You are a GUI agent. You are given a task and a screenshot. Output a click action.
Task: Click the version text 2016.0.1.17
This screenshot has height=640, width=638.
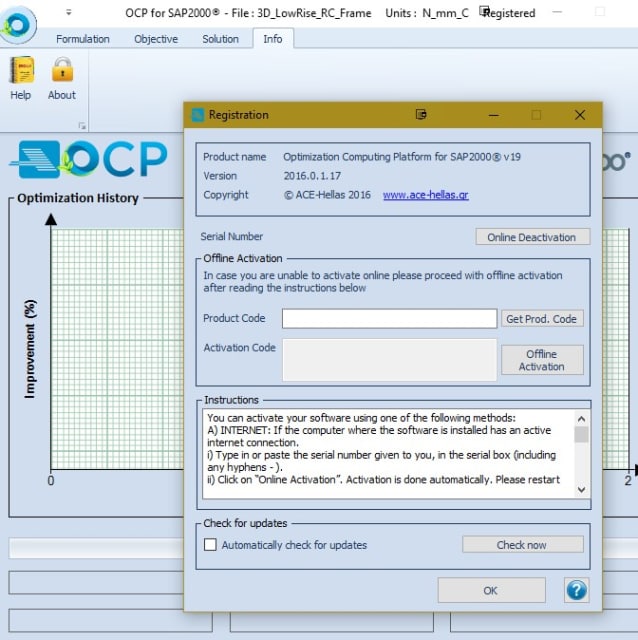(x=312, y=176)
